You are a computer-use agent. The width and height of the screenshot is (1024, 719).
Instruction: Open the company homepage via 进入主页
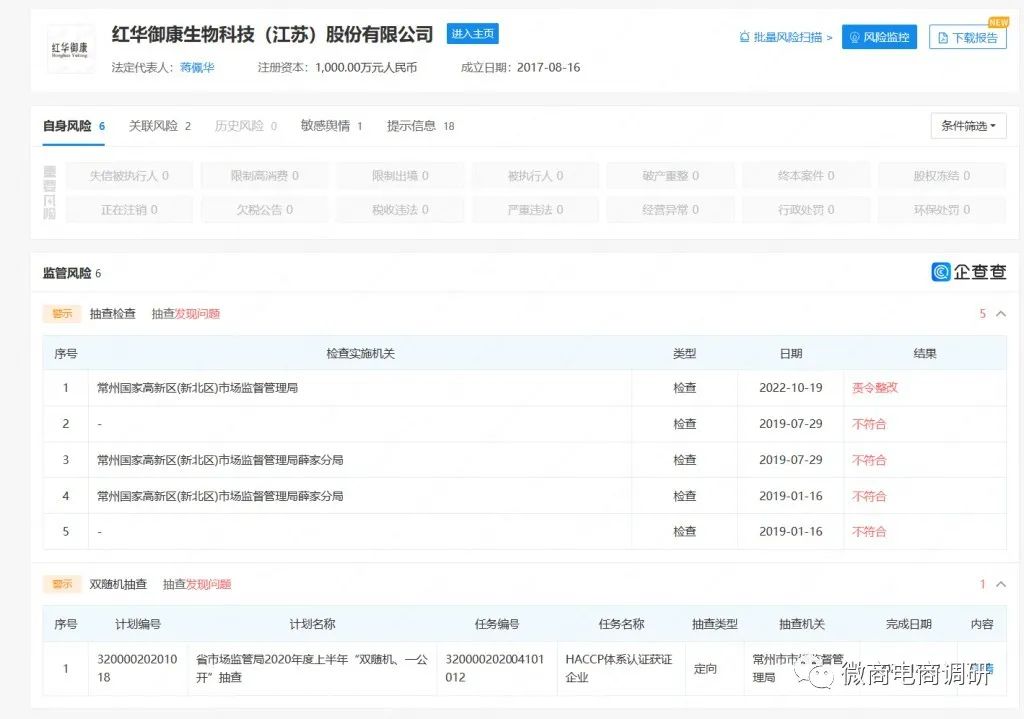click(472, 33)
